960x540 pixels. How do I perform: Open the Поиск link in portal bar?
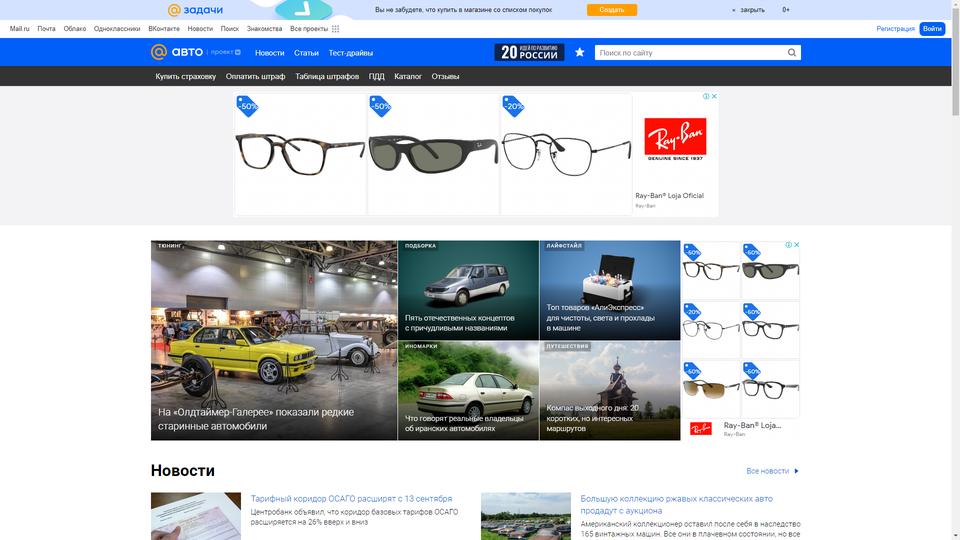tap(230, 29)
